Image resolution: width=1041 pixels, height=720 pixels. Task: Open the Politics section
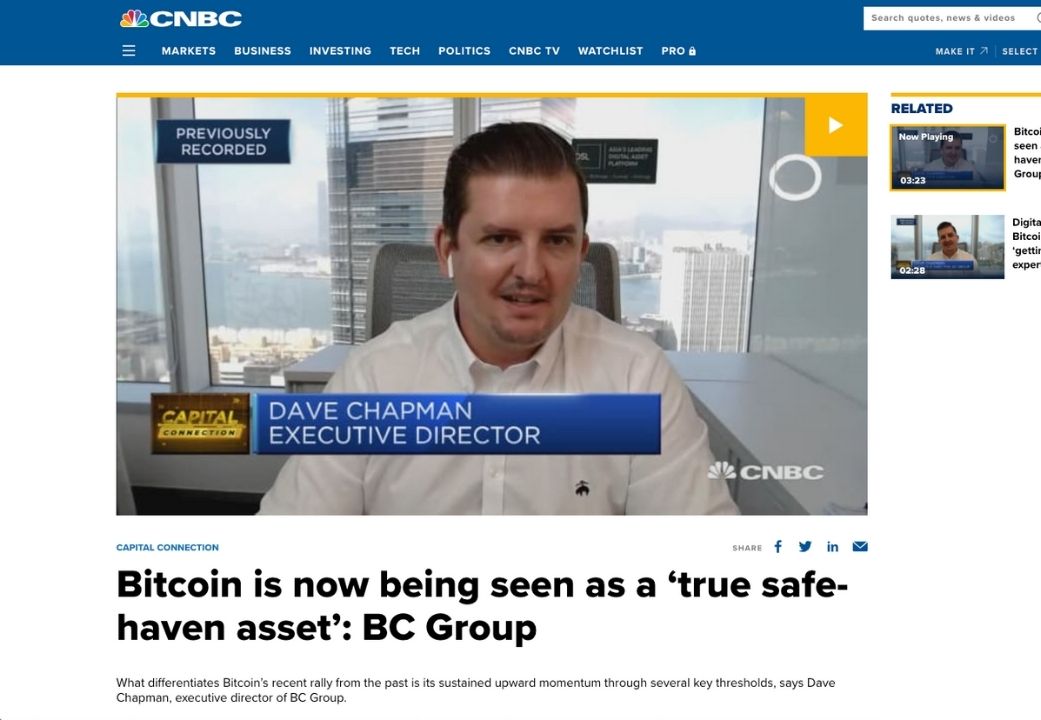(464, 50)
